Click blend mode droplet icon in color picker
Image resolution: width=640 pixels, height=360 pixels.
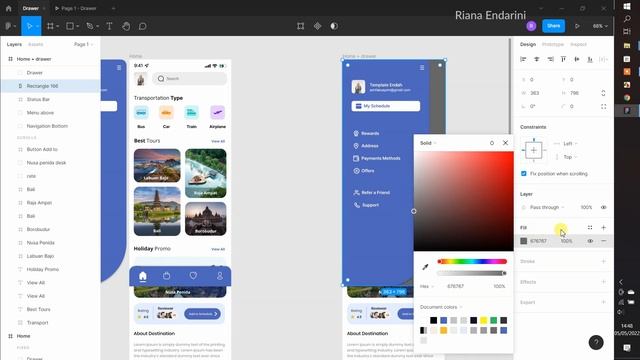coord(492,143)
